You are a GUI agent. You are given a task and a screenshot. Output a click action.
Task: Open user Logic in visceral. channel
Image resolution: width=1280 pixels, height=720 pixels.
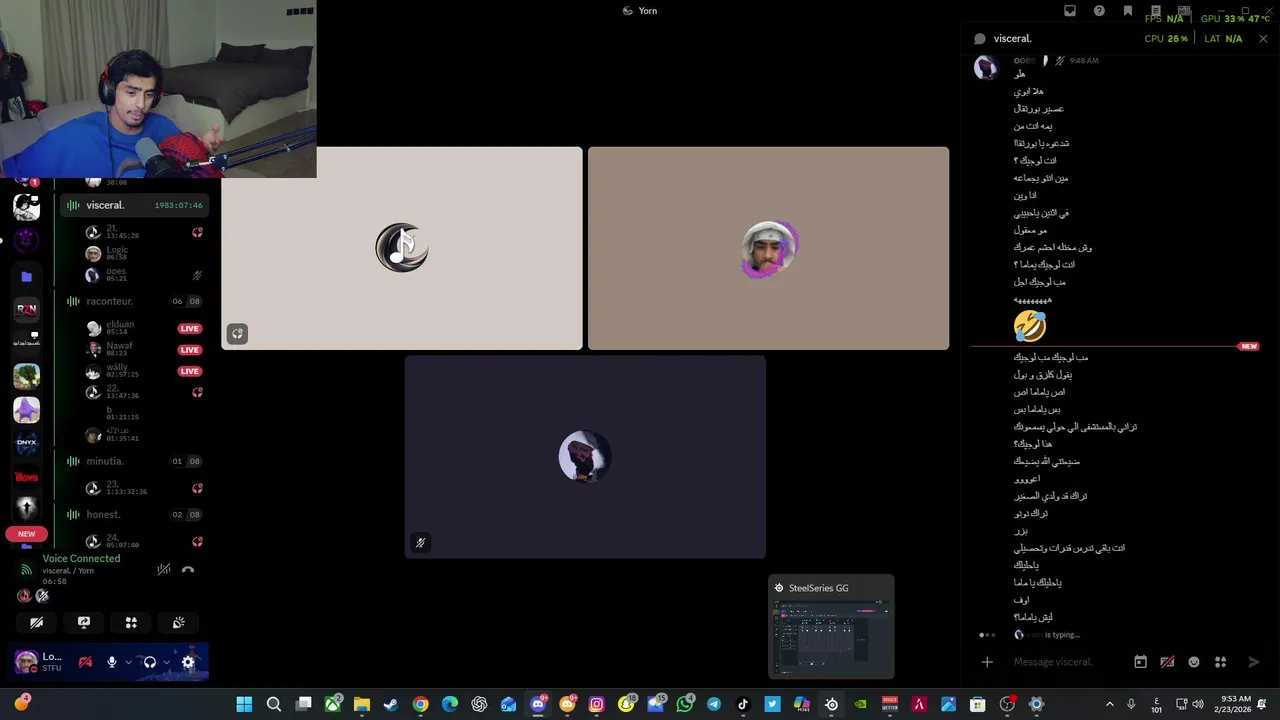pos(144,254)
